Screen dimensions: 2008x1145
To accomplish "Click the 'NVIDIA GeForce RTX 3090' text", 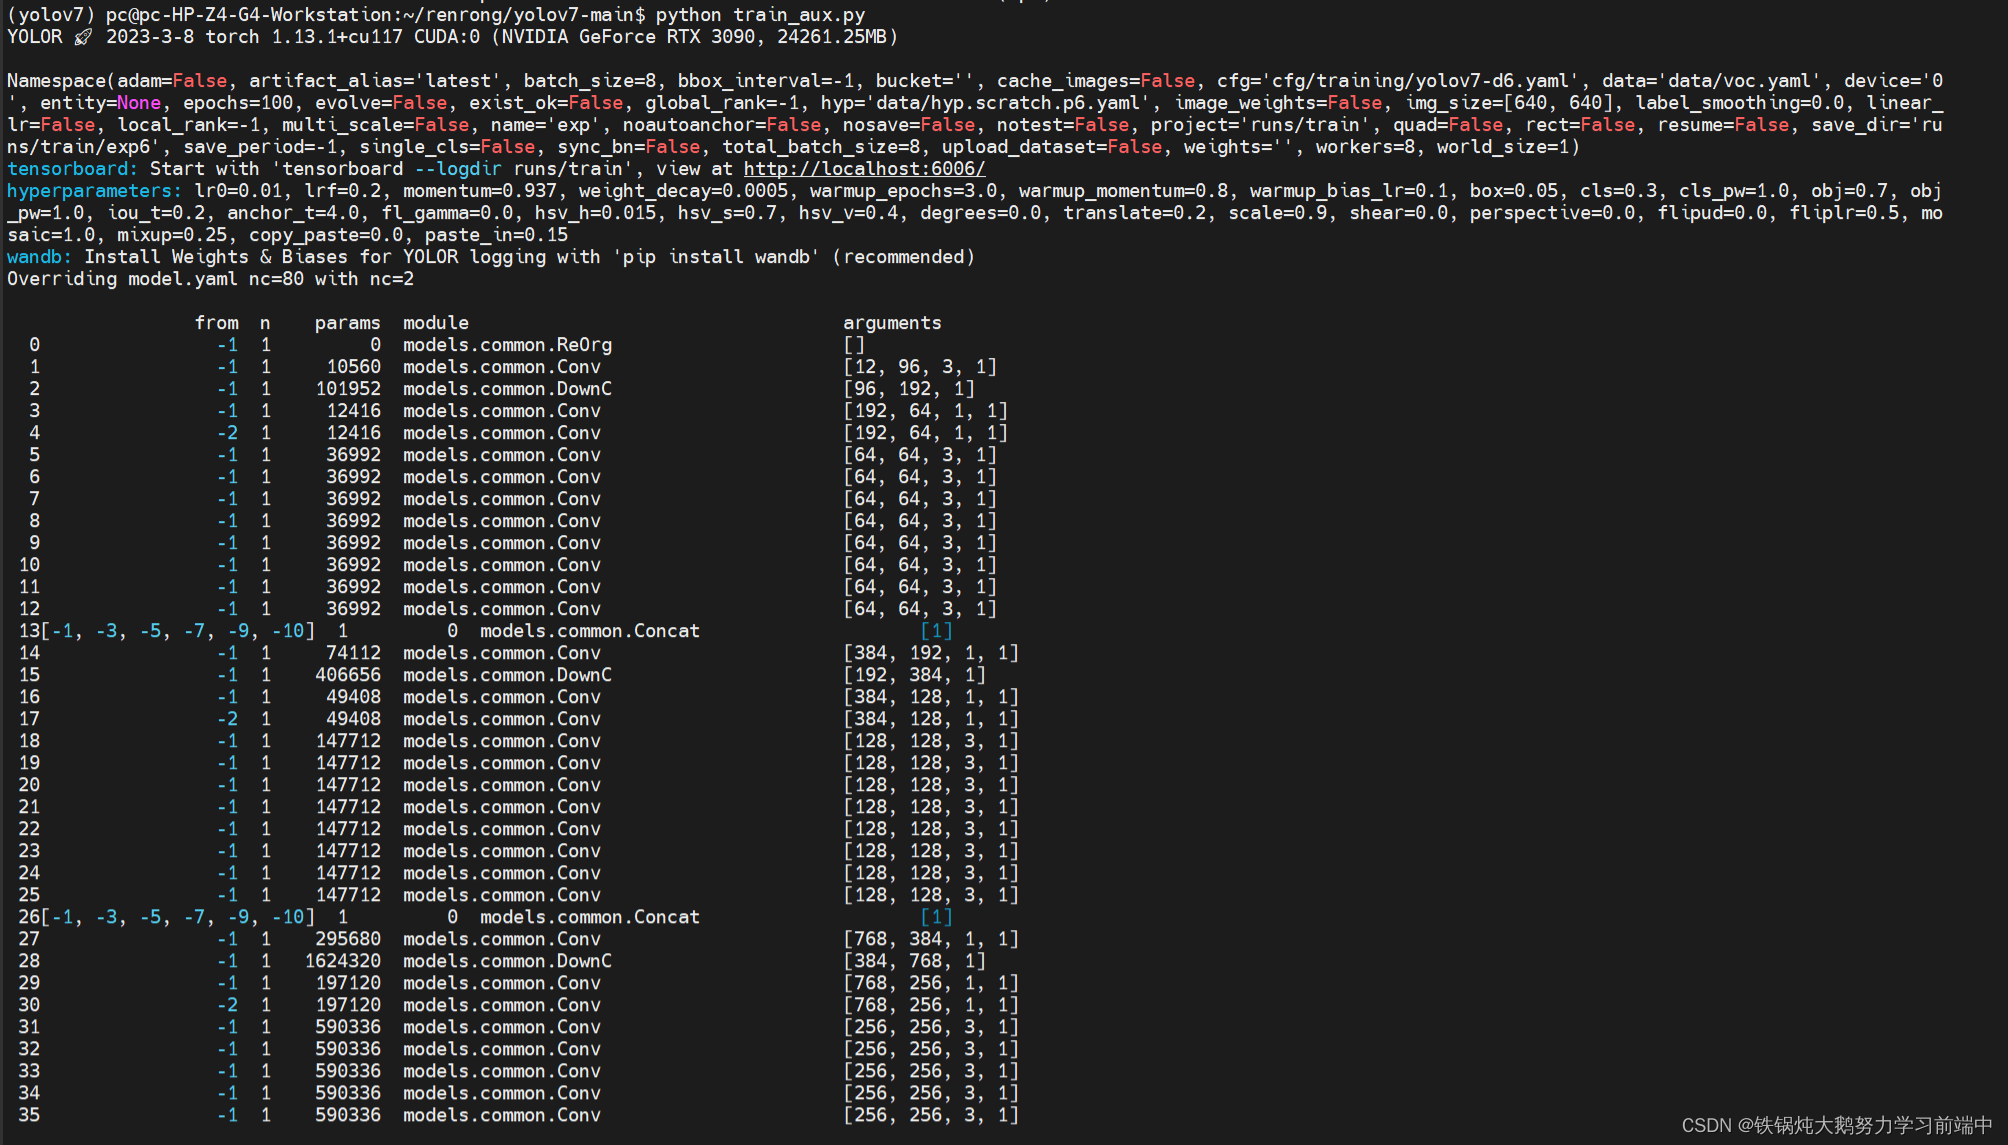I will 628,37.
